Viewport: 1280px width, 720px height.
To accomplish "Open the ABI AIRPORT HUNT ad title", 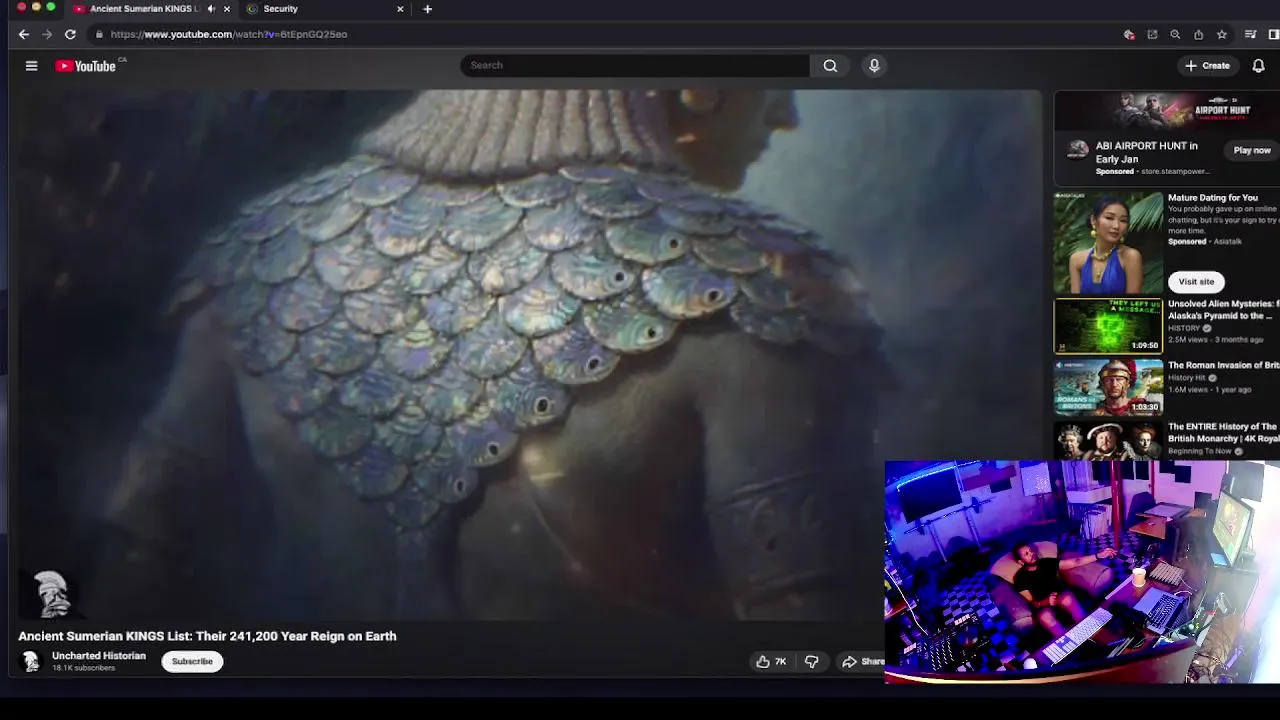I will click(1146, 152).
